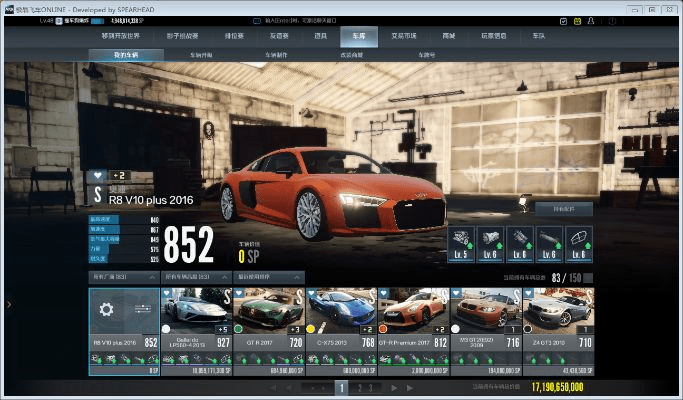
Task: Switch to the 商城 top menu tab
Action: click(448, 35)
